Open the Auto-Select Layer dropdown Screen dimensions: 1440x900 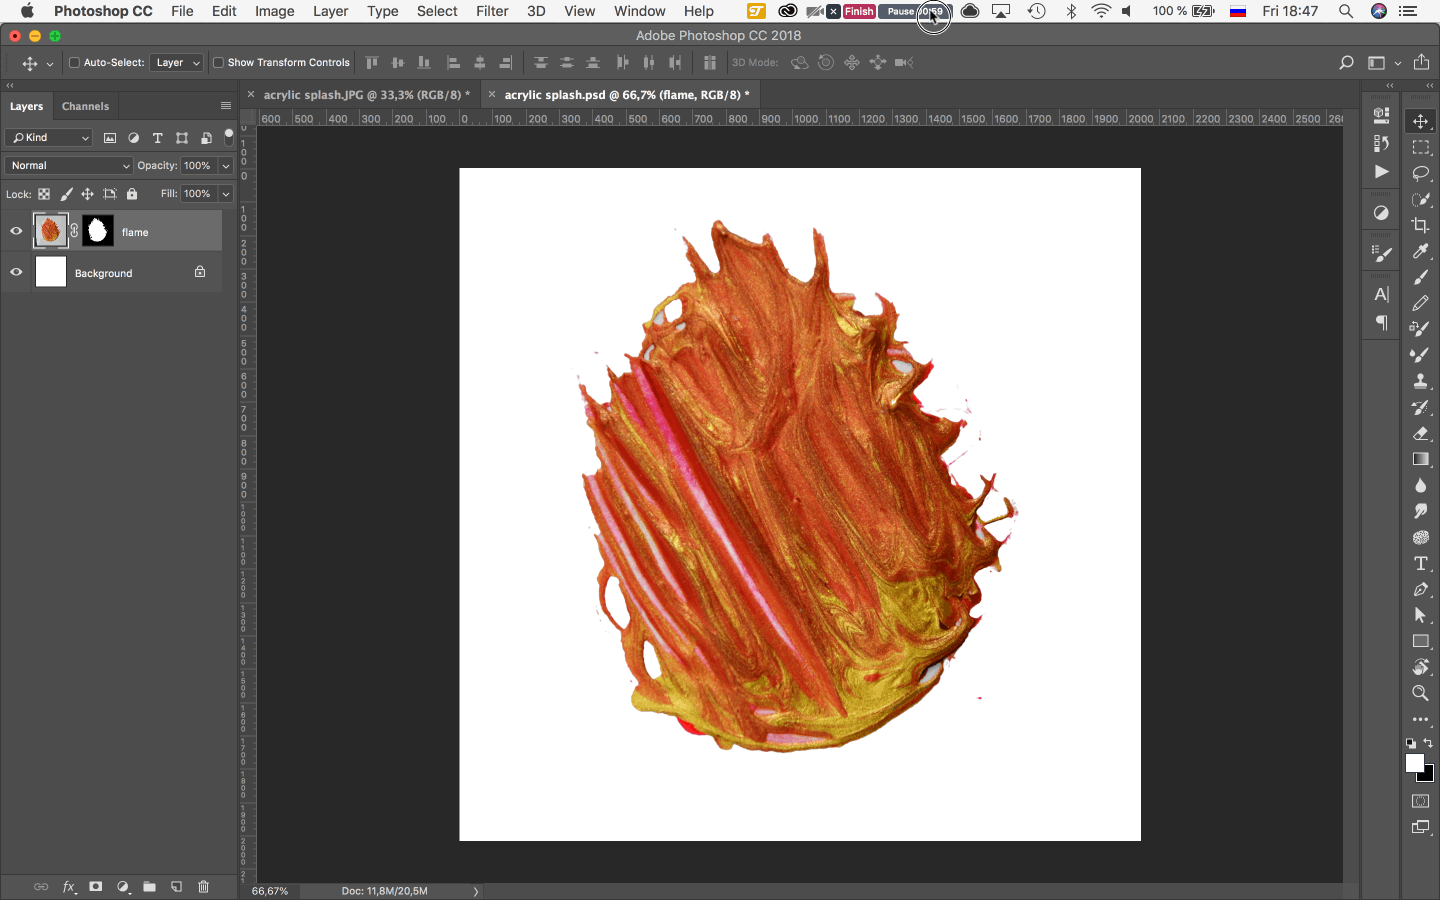[177, 62]
